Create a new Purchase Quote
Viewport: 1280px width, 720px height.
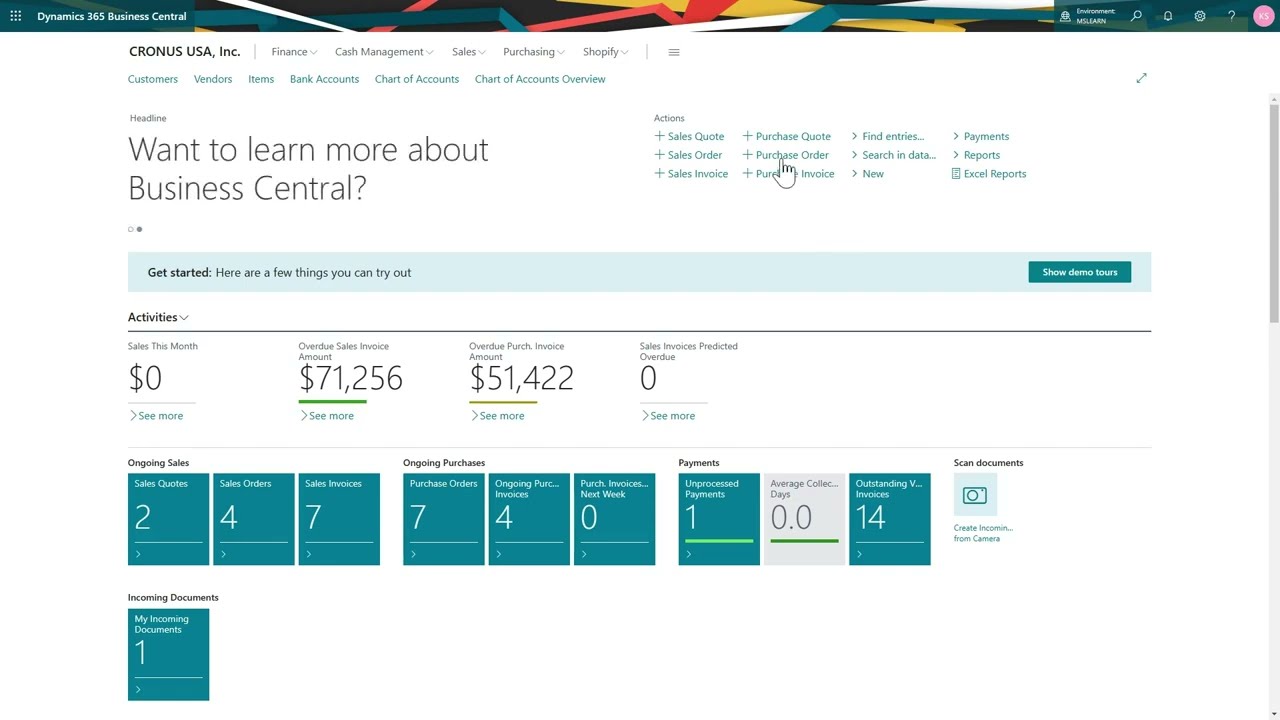point(786,136)
